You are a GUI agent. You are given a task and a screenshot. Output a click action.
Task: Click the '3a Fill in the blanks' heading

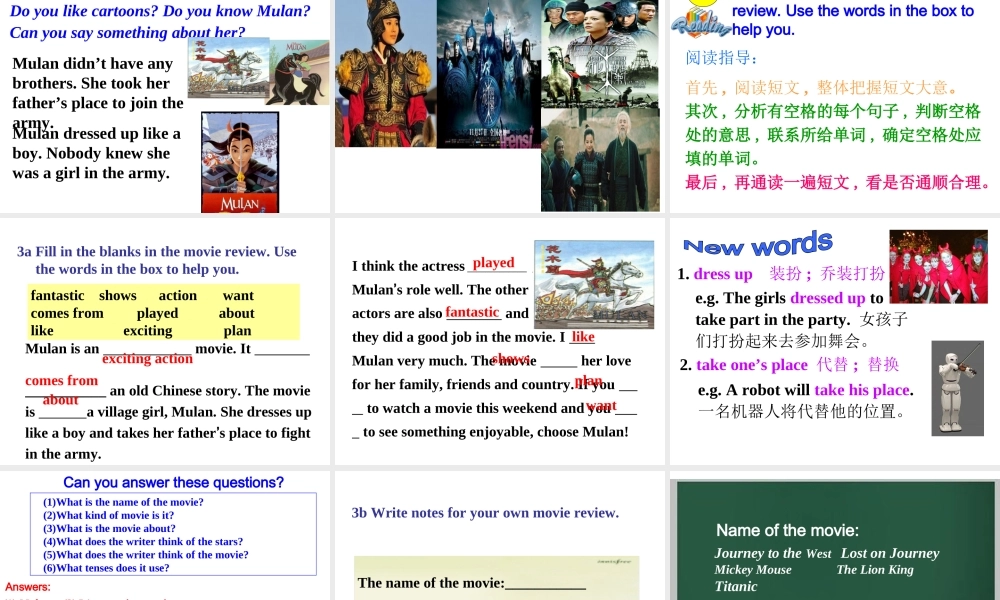pyautogui.click(x=157, y=260)
